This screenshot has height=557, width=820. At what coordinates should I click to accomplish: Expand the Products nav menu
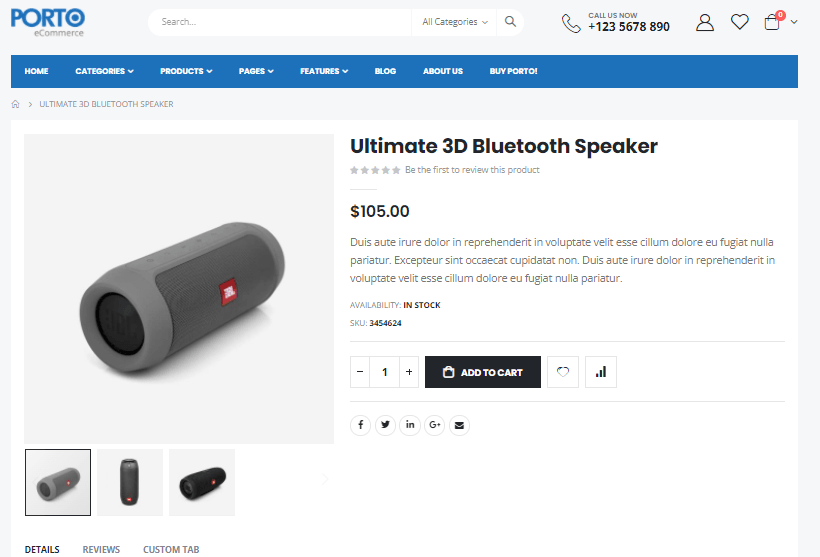[x=186, y=71]
